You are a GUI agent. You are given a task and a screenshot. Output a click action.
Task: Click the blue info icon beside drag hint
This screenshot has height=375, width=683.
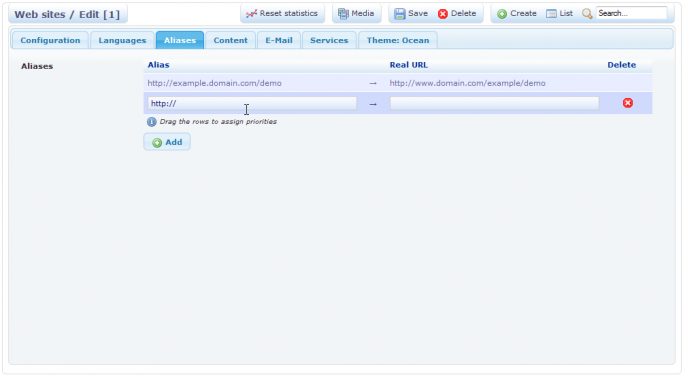click(152, 122)
